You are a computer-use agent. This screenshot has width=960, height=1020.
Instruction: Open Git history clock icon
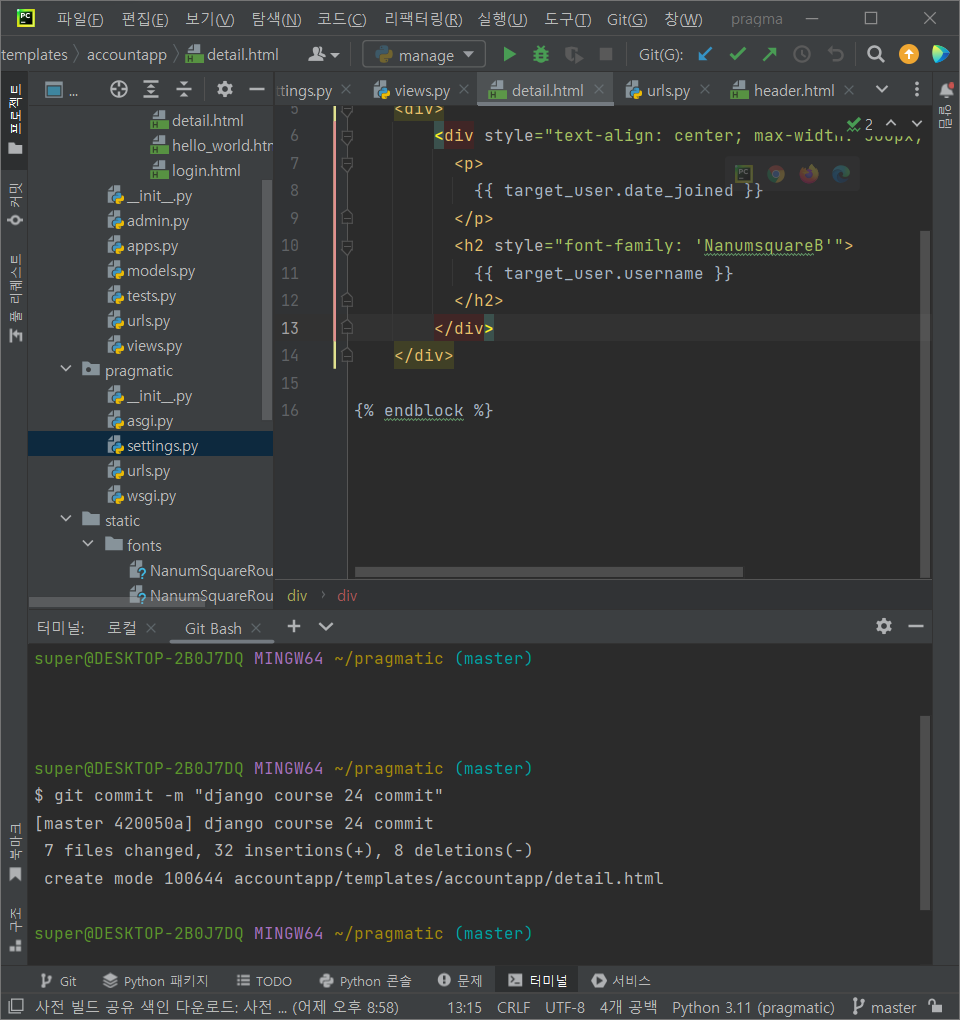click(x=802, y=54)
